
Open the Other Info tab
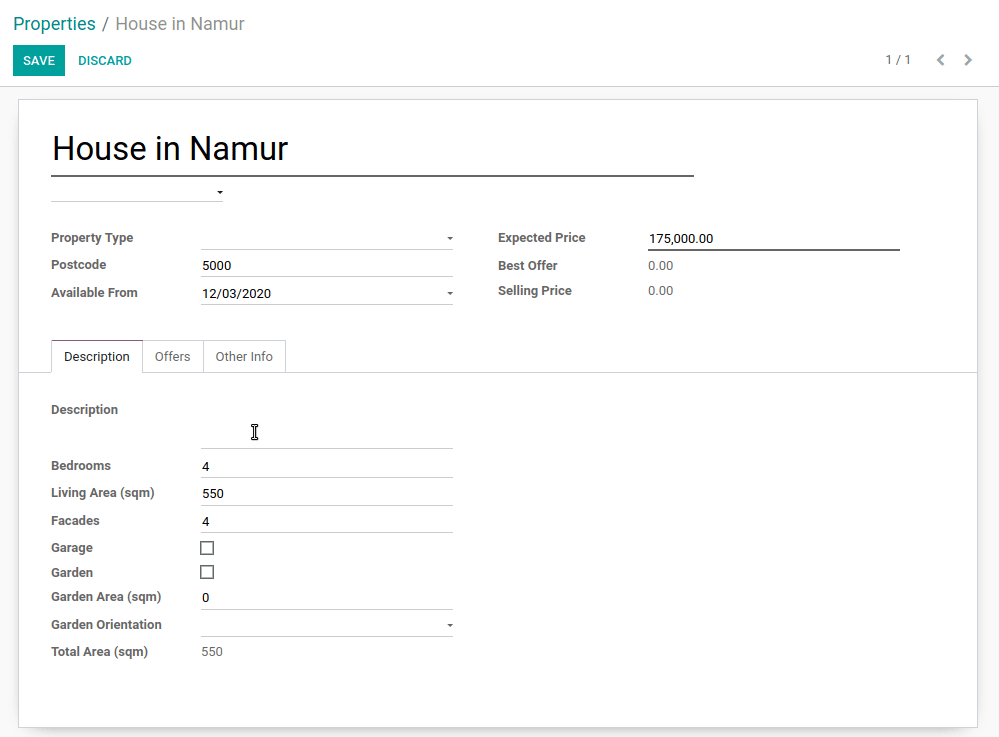point(244,357)
